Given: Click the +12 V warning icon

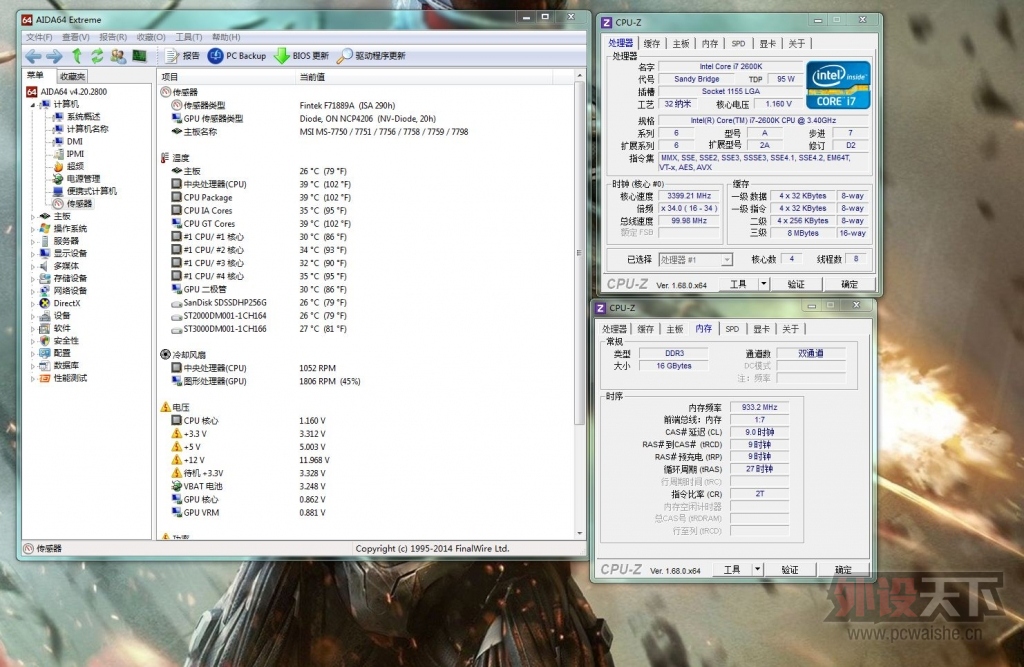Looking at the screenshot, I should 176,460.
